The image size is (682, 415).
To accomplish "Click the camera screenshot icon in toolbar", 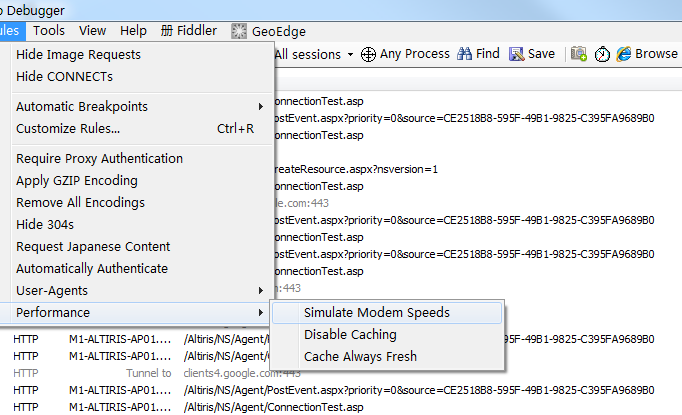I will click(579, 54).
